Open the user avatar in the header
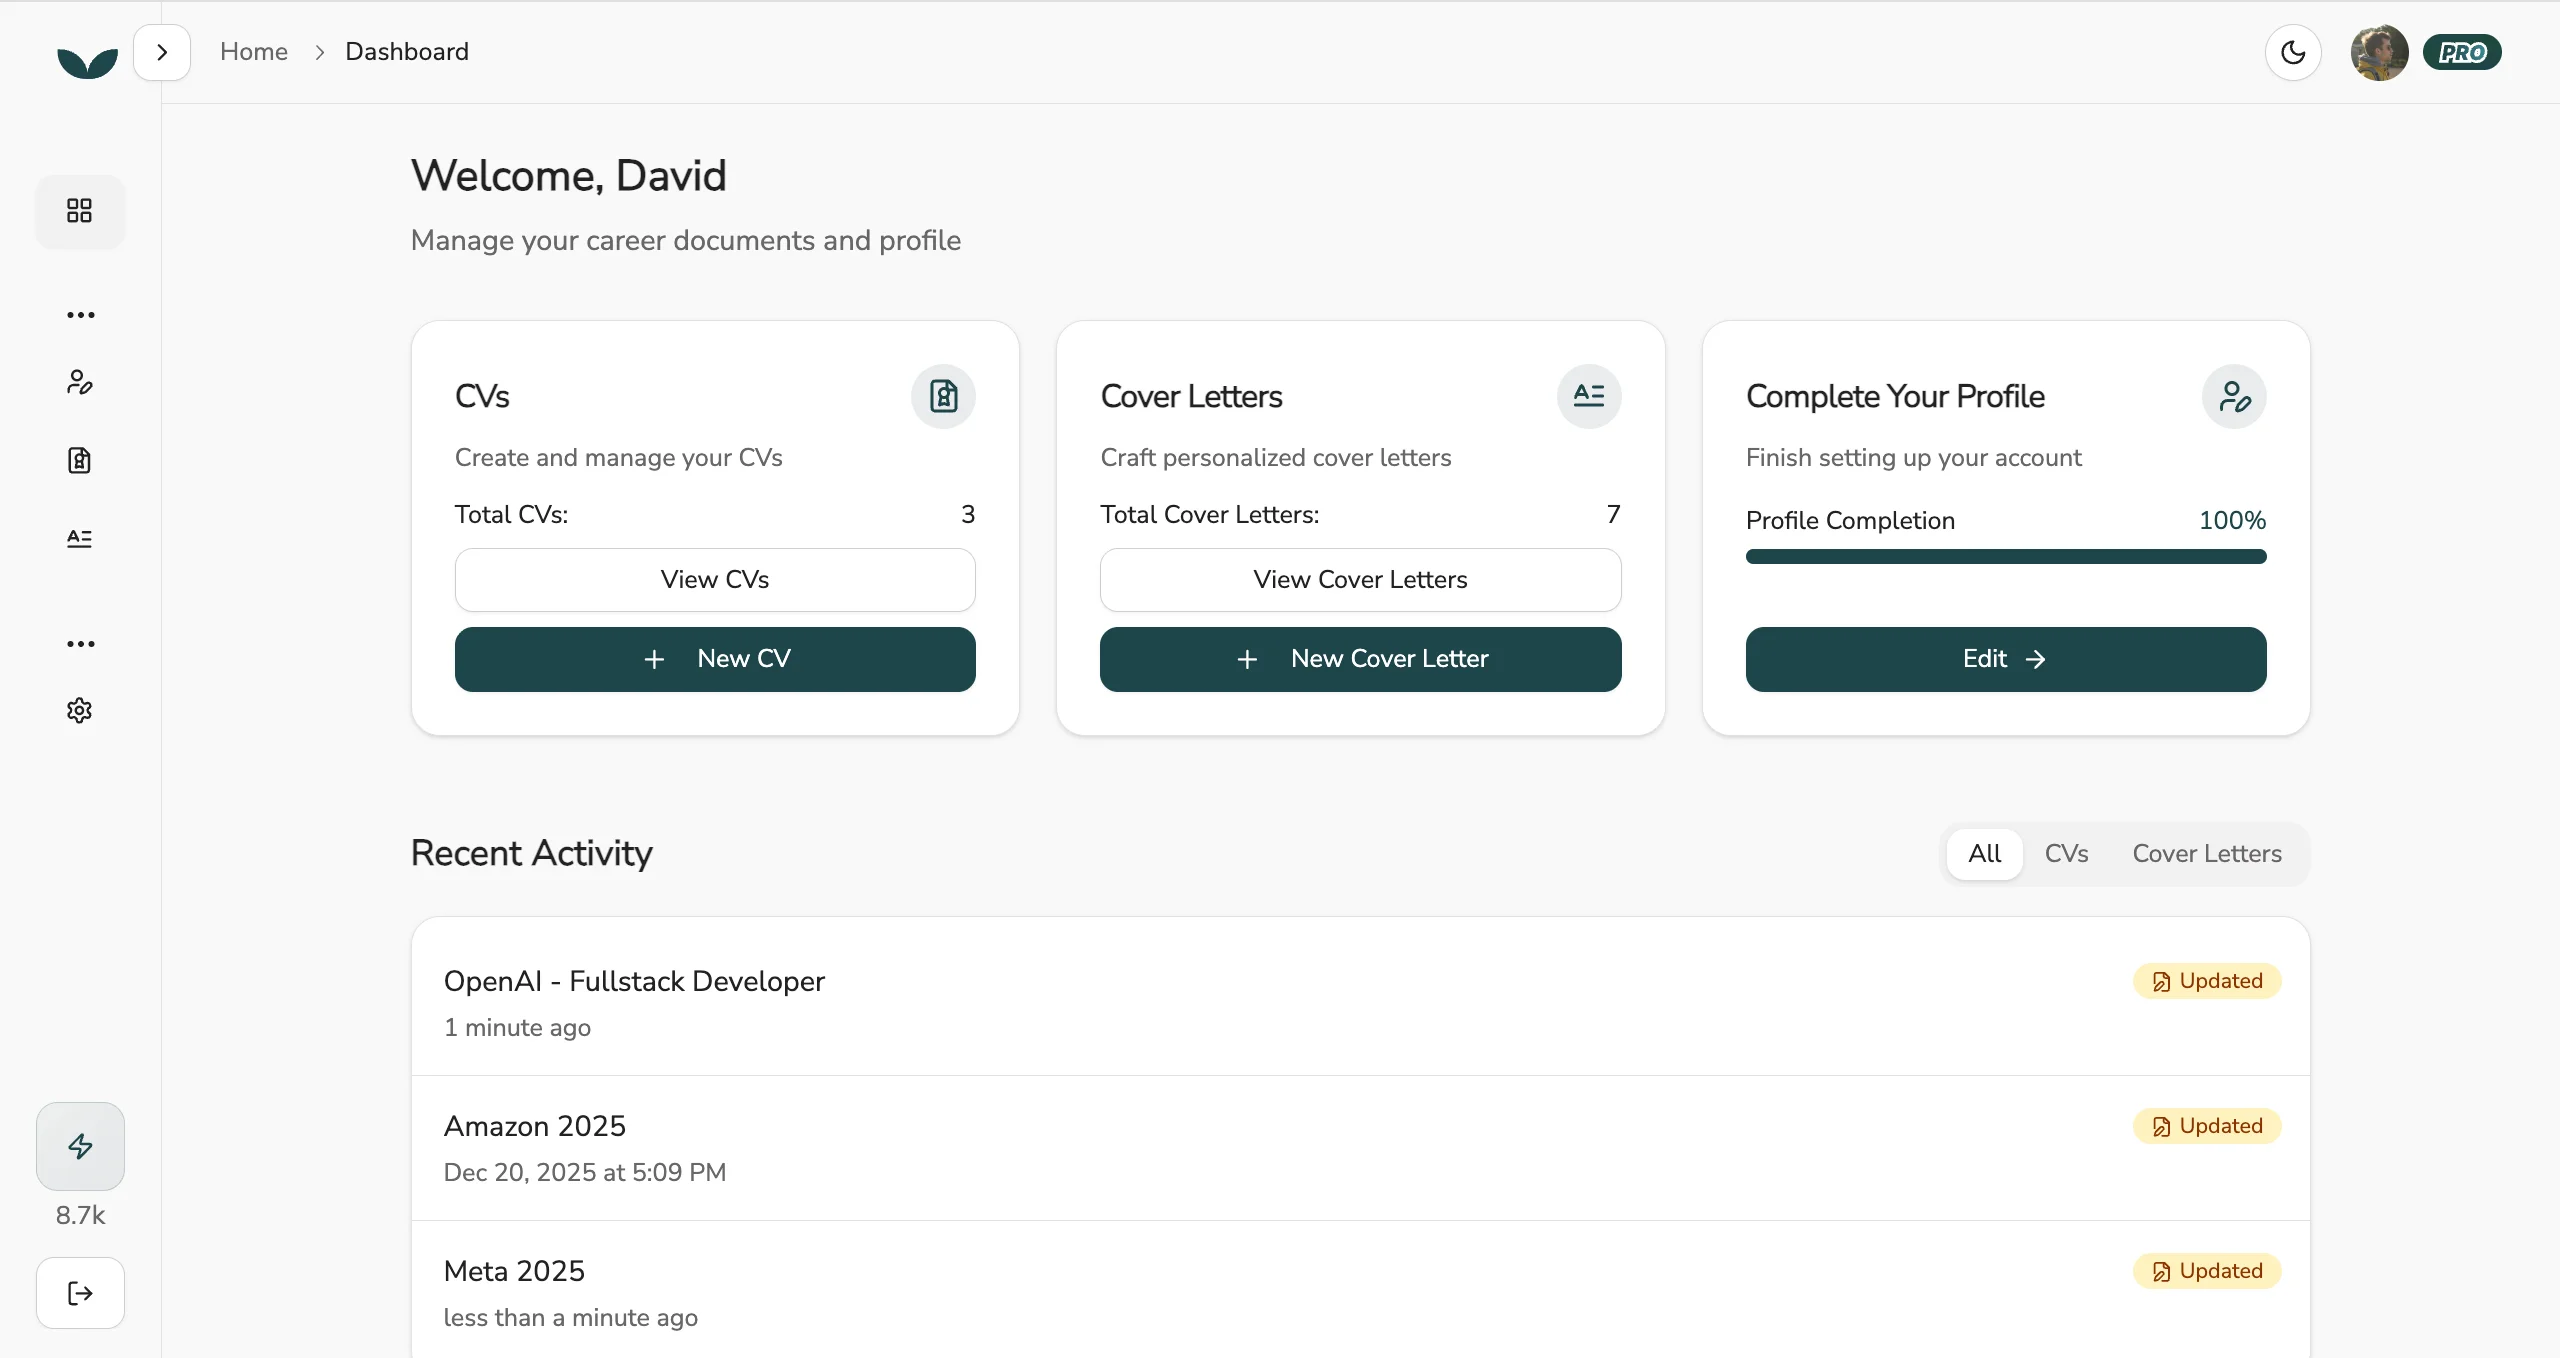This screenshot has width=2560, height=1358. click(x=2379, y=52)
